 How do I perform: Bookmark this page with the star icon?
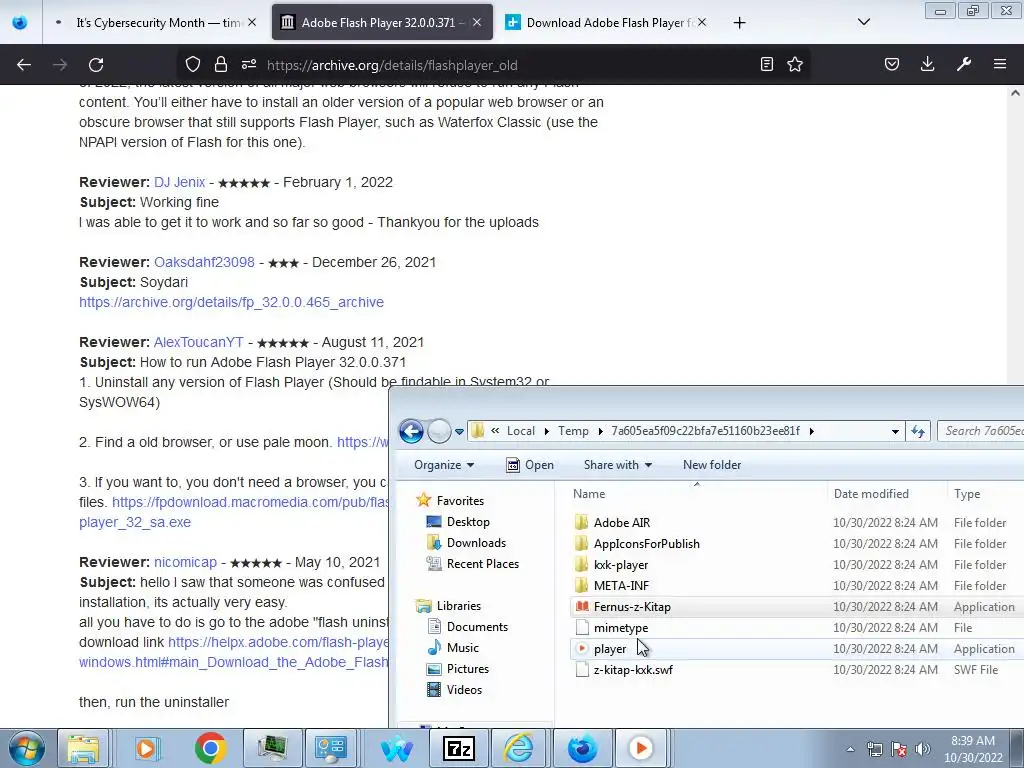(795, 64)
